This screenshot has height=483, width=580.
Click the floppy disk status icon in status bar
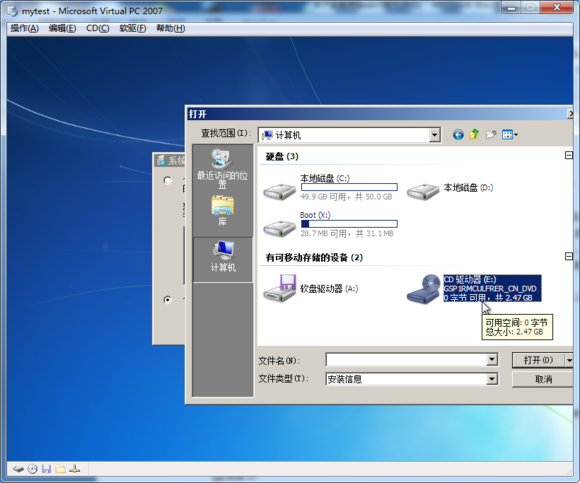(x=46, y=469)
